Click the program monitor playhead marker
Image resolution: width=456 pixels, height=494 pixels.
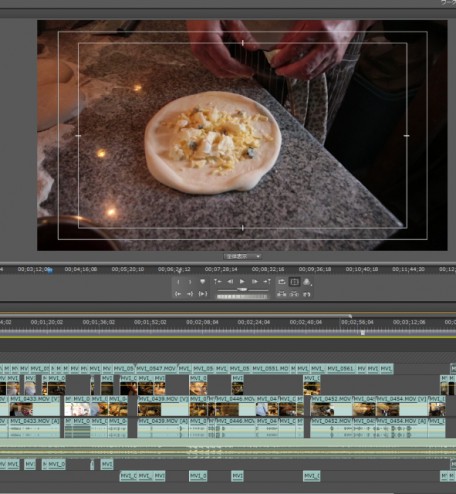tap(50, 271)
